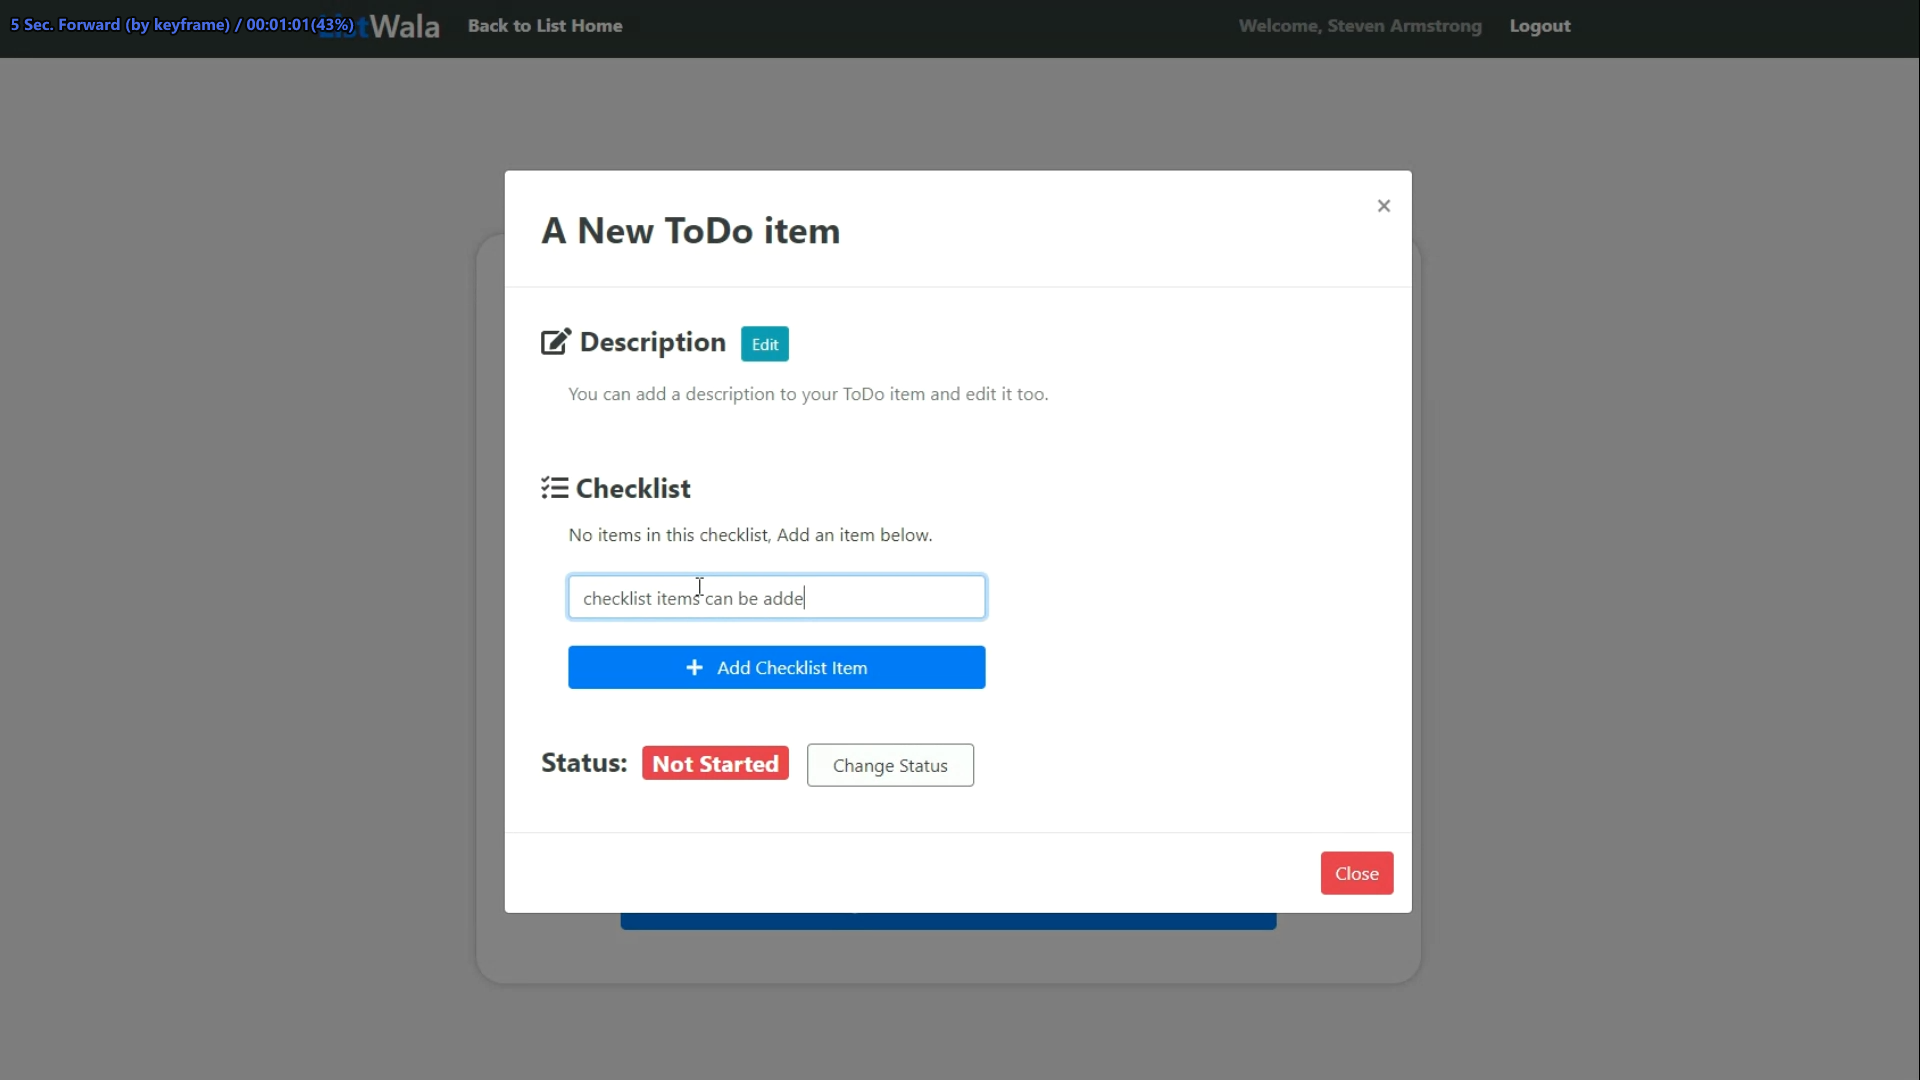This screenshot has width=1920, height=1080.
Task: Click the plus icon in the add button
Action: (x=694, y=668)
